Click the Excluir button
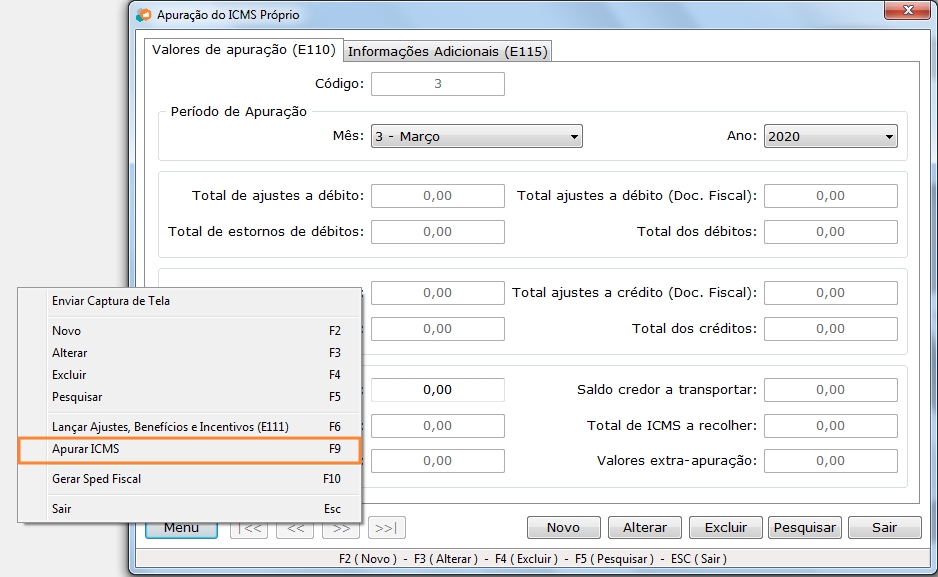Screen dimensions: 938x577 pos(725,527)
